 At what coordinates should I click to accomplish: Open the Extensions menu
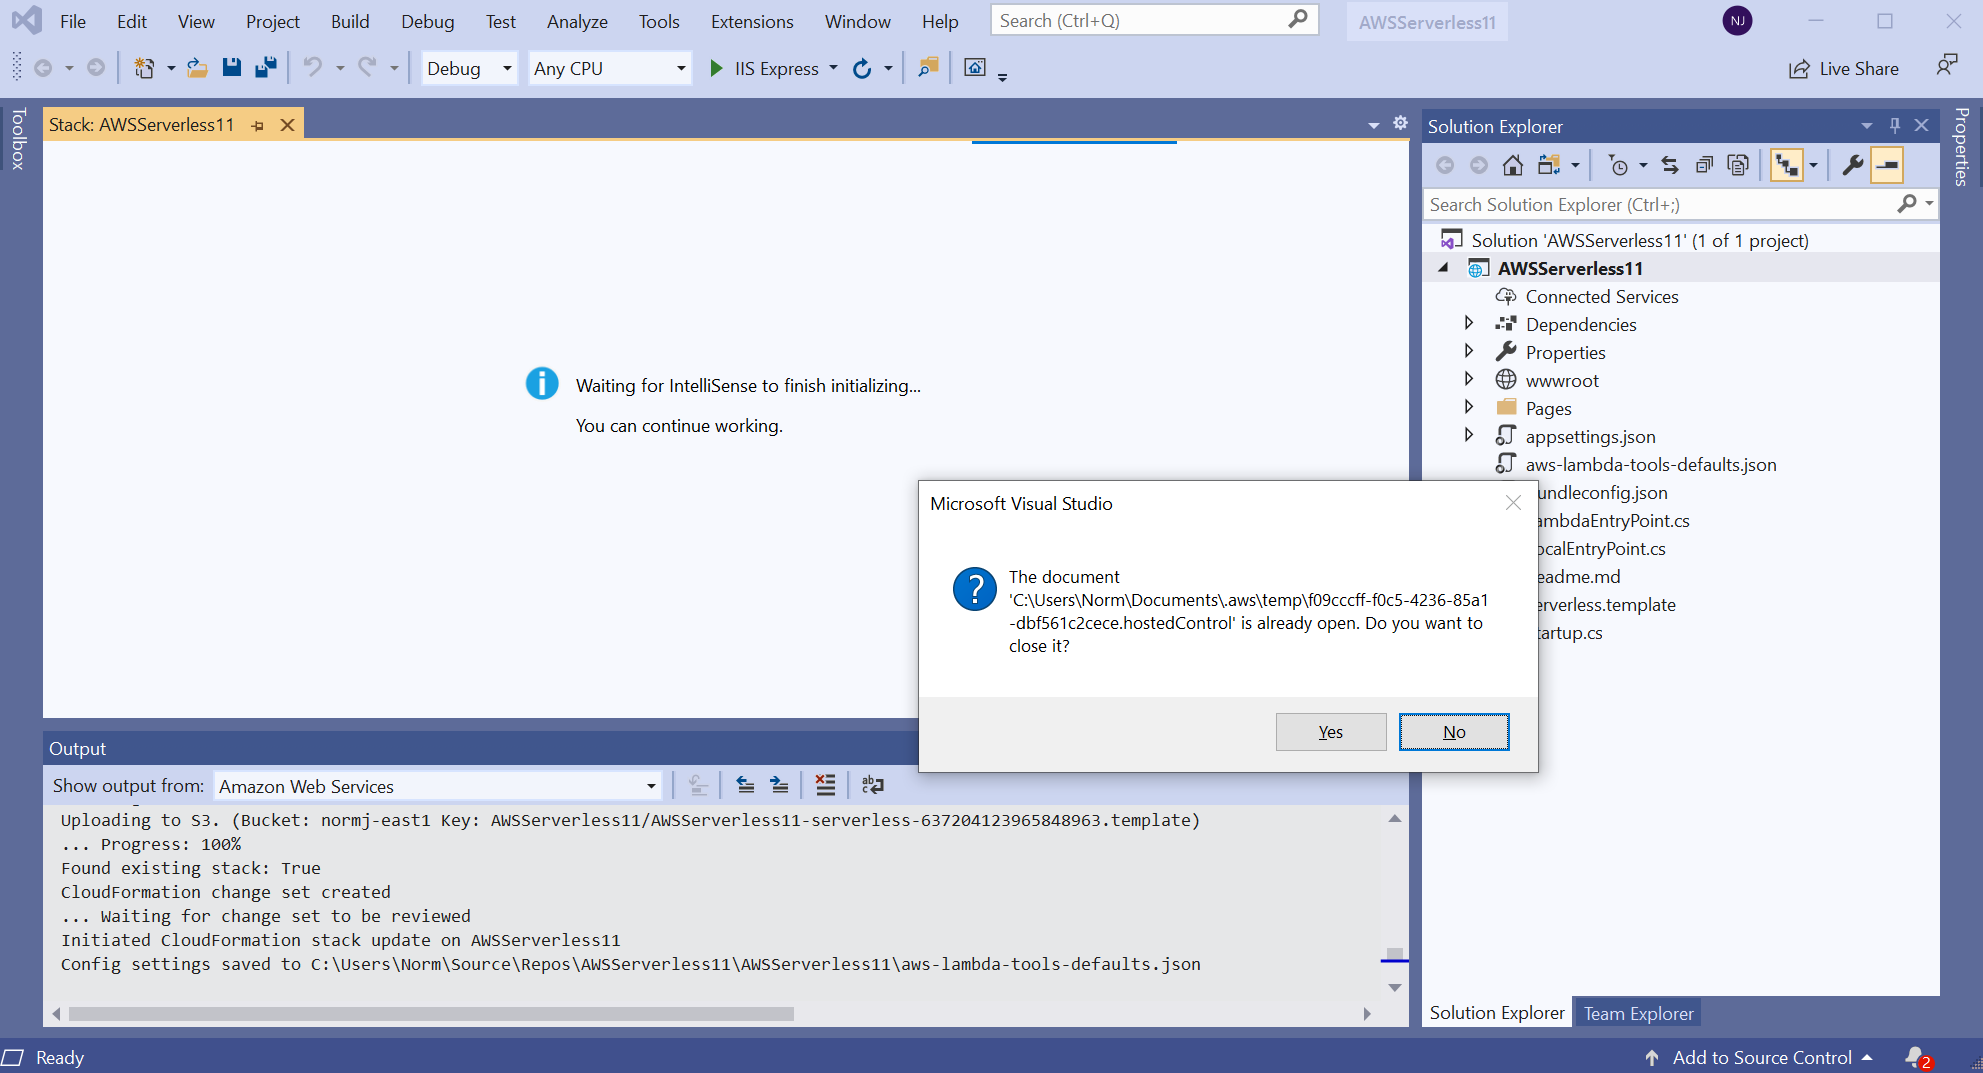pos(752,21)
